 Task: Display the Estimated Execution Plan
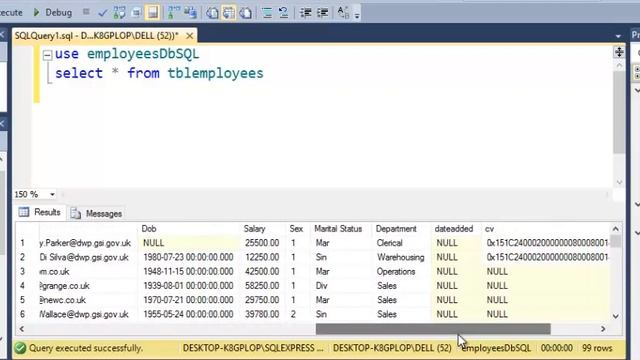(119, 13)
